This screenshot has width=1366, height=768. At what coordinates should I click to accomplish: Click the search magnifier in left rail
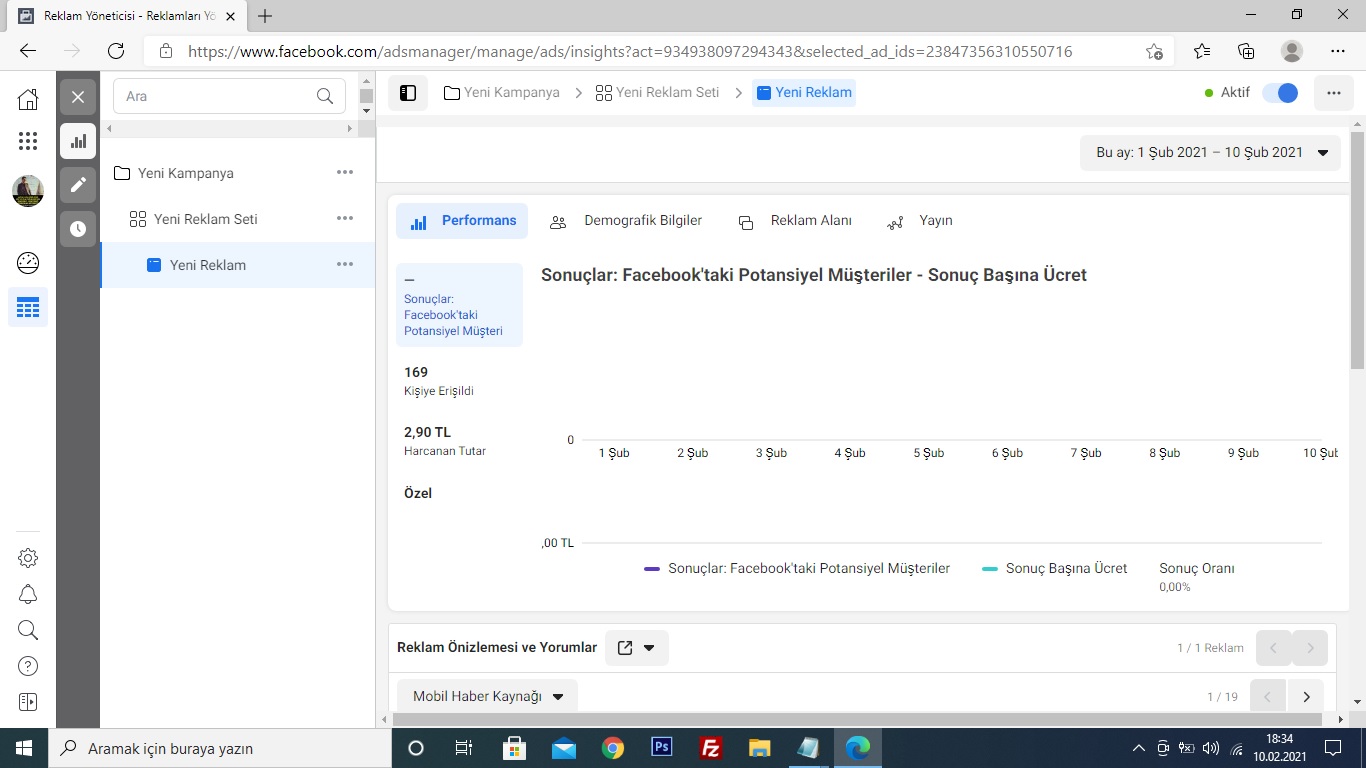click(x=28, y=630)
